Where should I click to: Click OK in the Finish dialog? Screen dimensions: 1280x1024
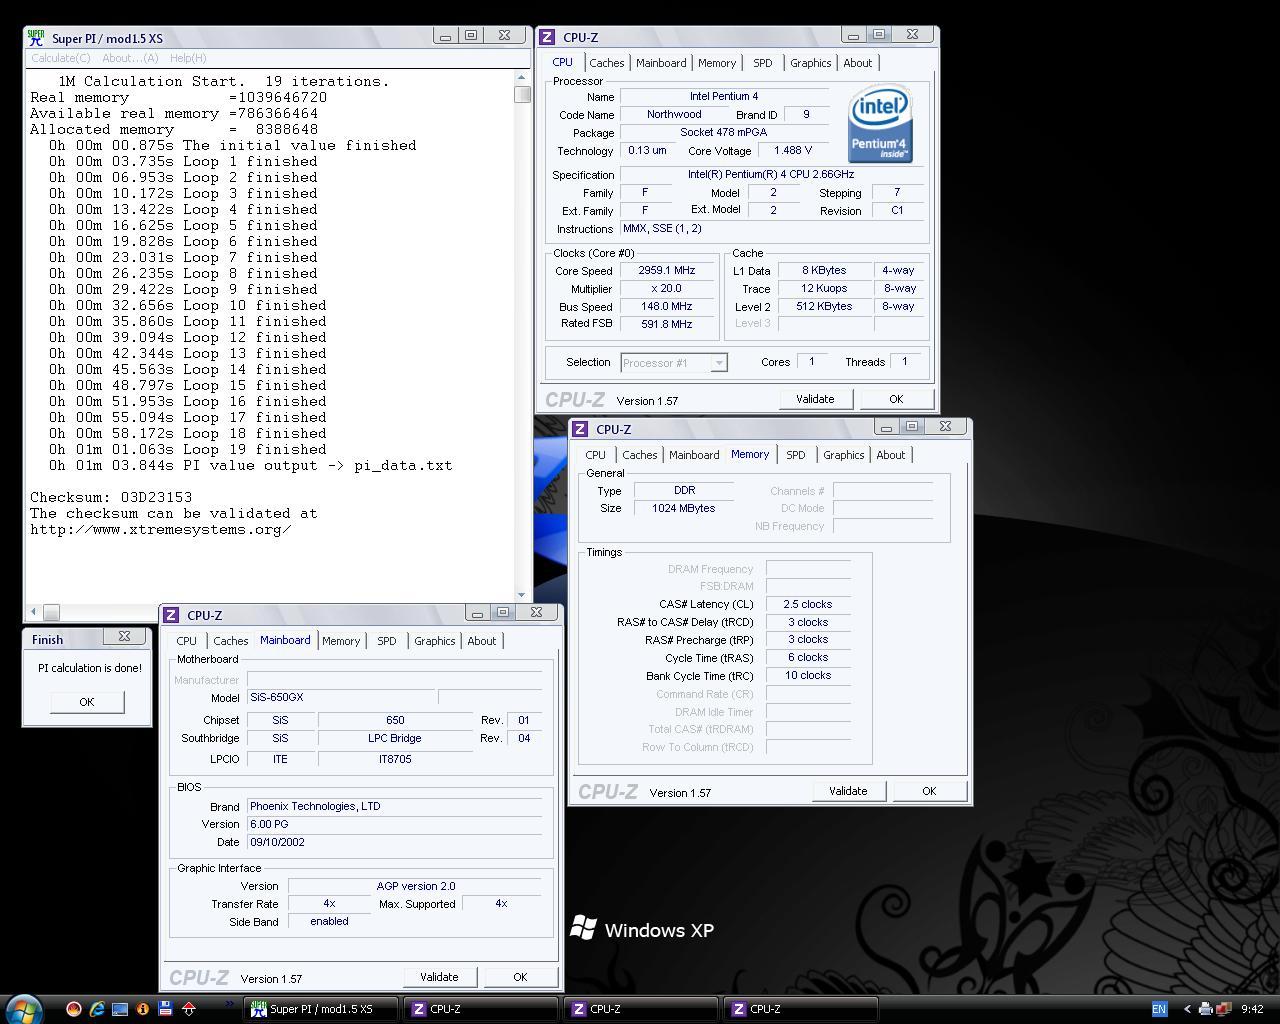pos(87,701)
